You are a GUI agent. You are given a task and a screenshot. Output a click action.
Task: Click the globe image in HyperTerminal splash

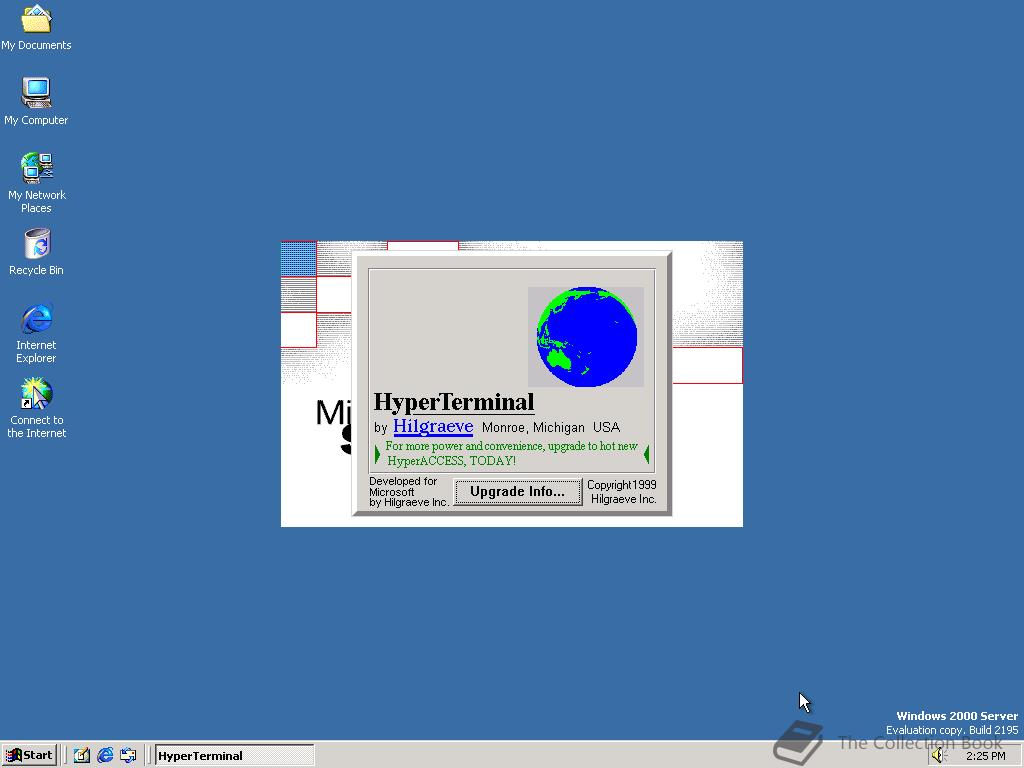(586, 337)
